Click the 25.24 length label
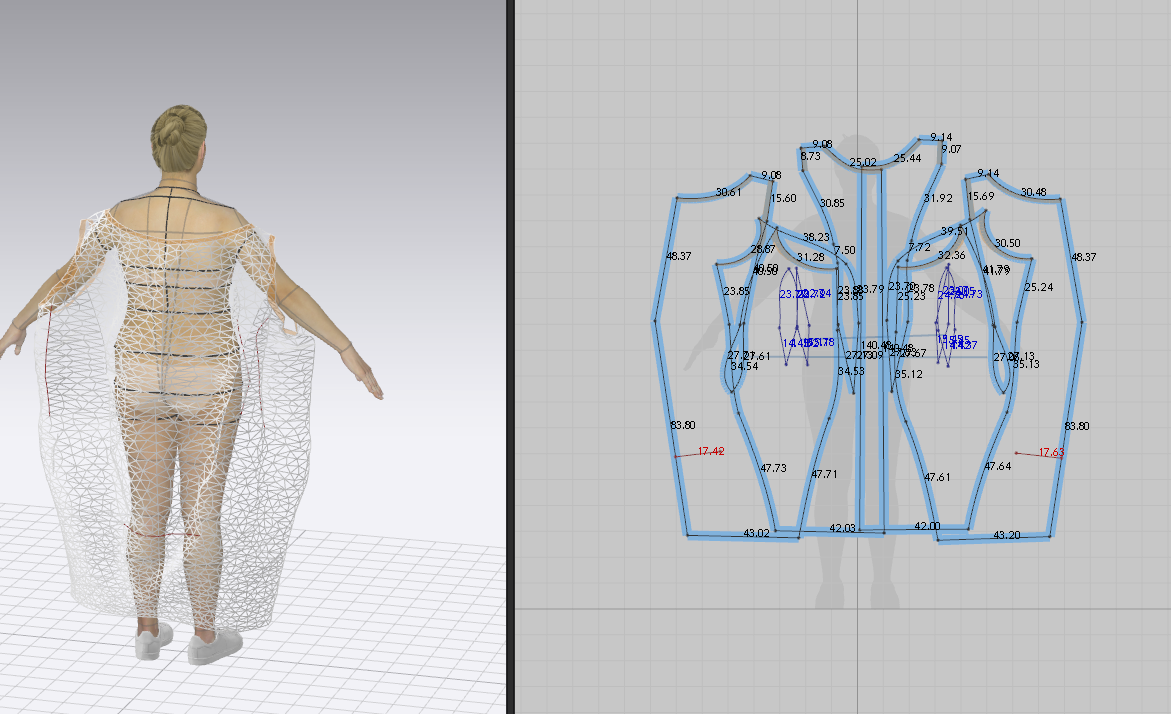 [x=1039, y=287]
